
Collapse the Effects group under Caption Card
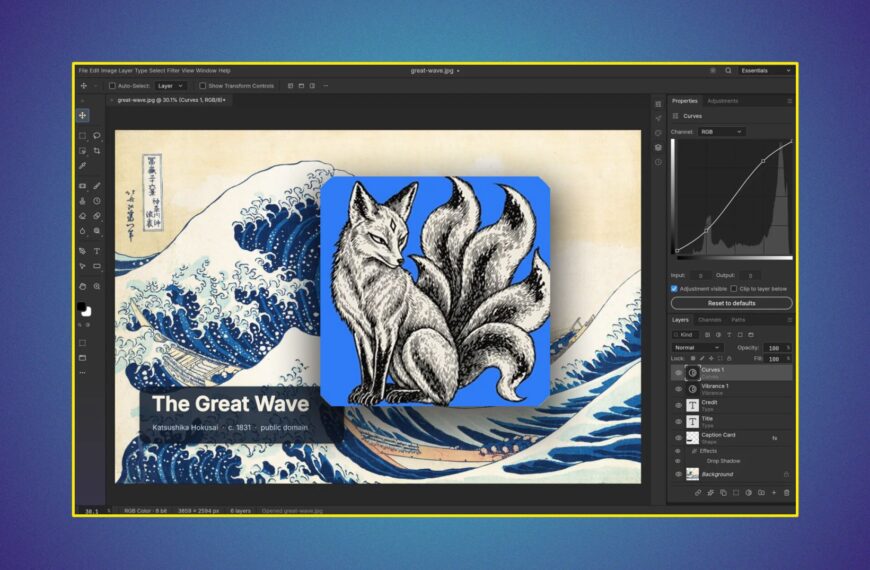694,451
